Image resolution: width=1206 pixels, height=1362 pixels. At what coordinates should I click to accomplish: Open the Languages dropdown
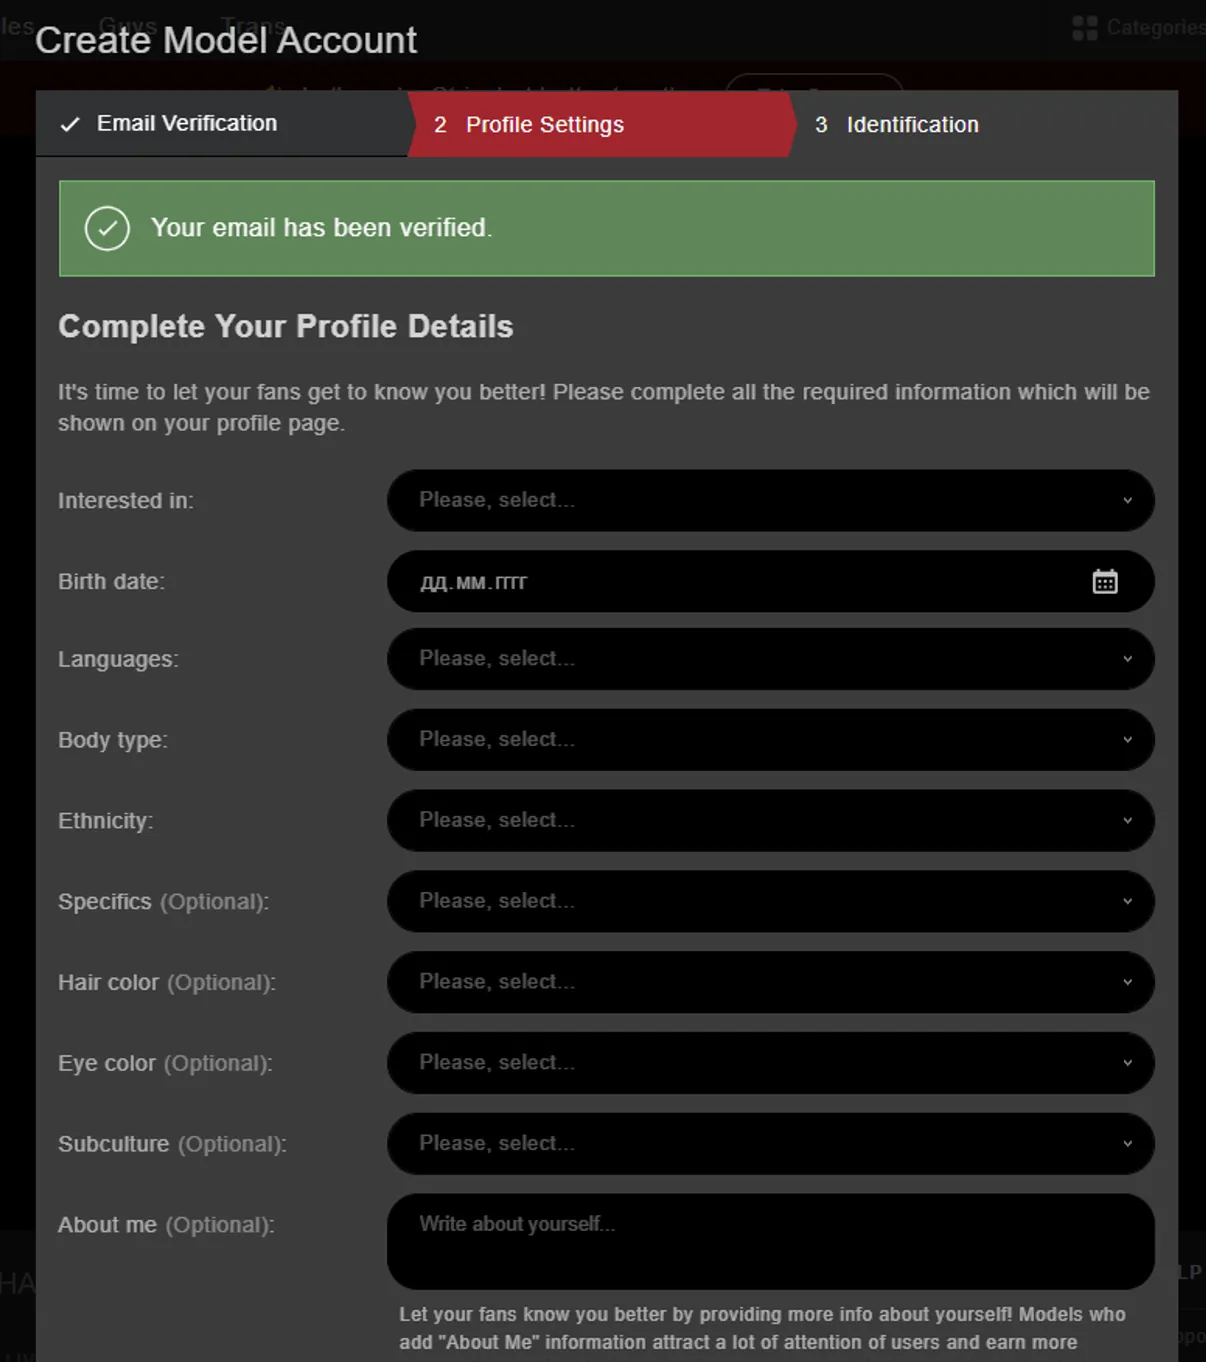[x=770, y=659]
